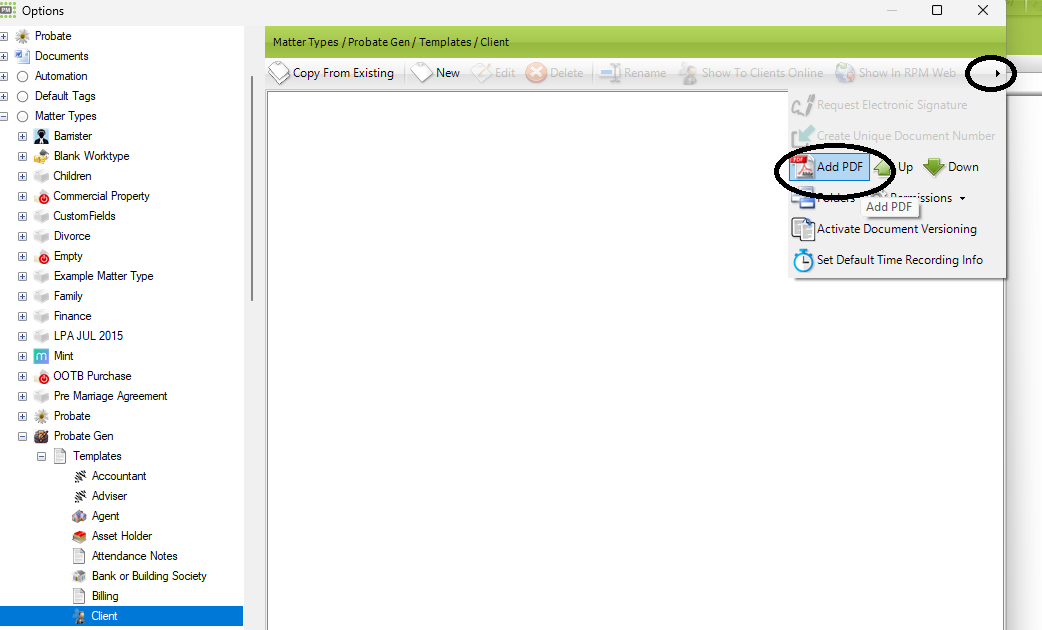
Task: Collapse the Matter Types node
Action: (x=4, y=116)
